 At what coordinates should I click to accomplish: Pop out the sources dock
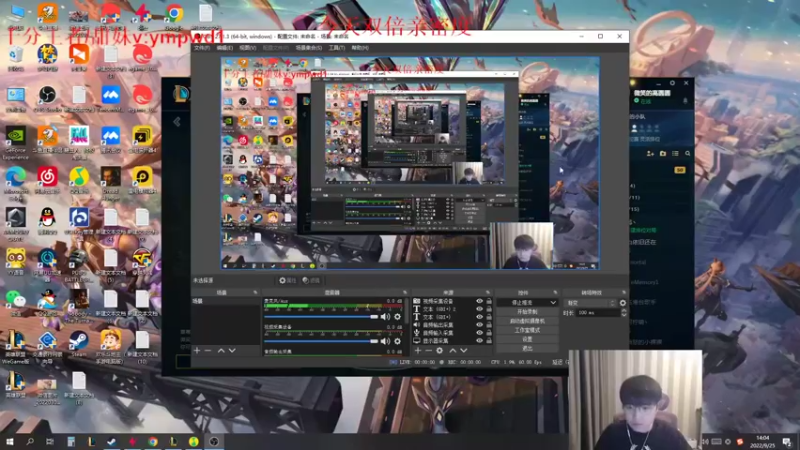point(488,292)
